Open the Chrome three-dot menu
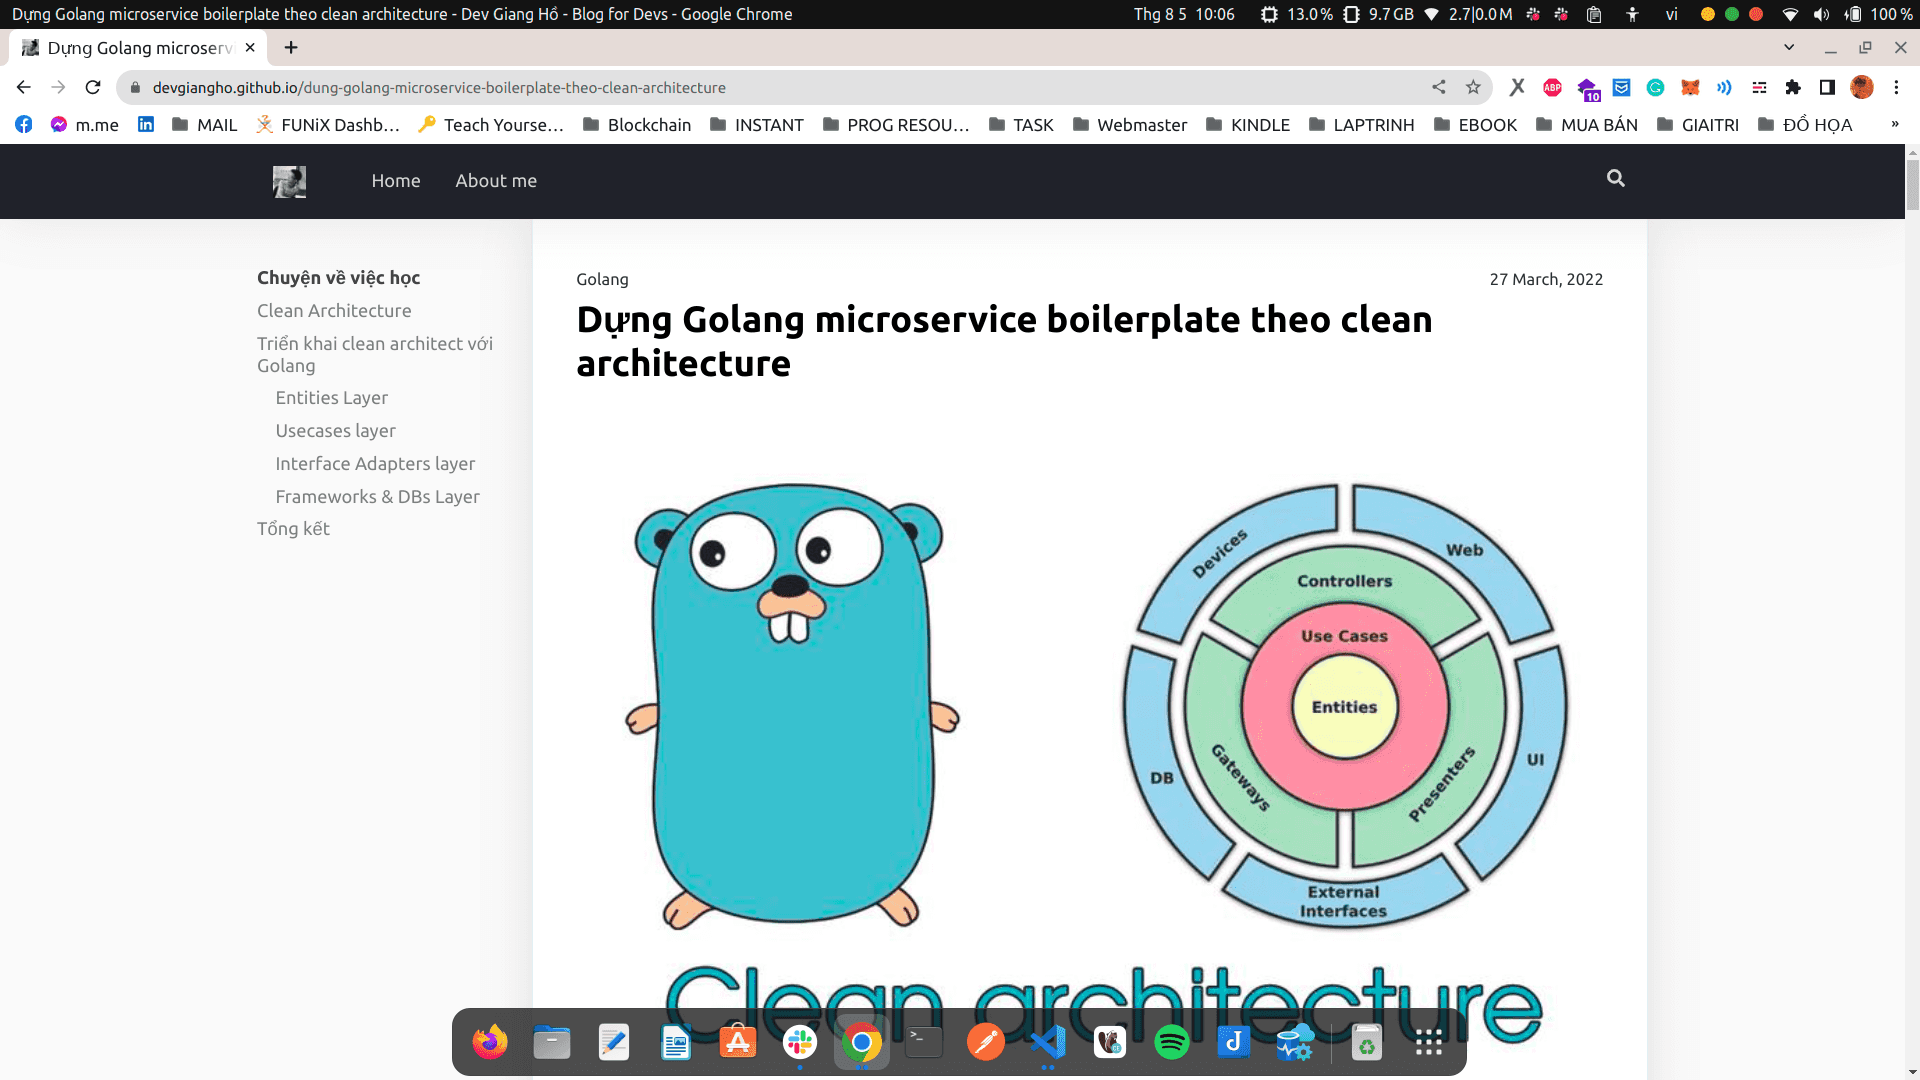The height and width of the screenshot is (1080, 1920). (1896, 88)
